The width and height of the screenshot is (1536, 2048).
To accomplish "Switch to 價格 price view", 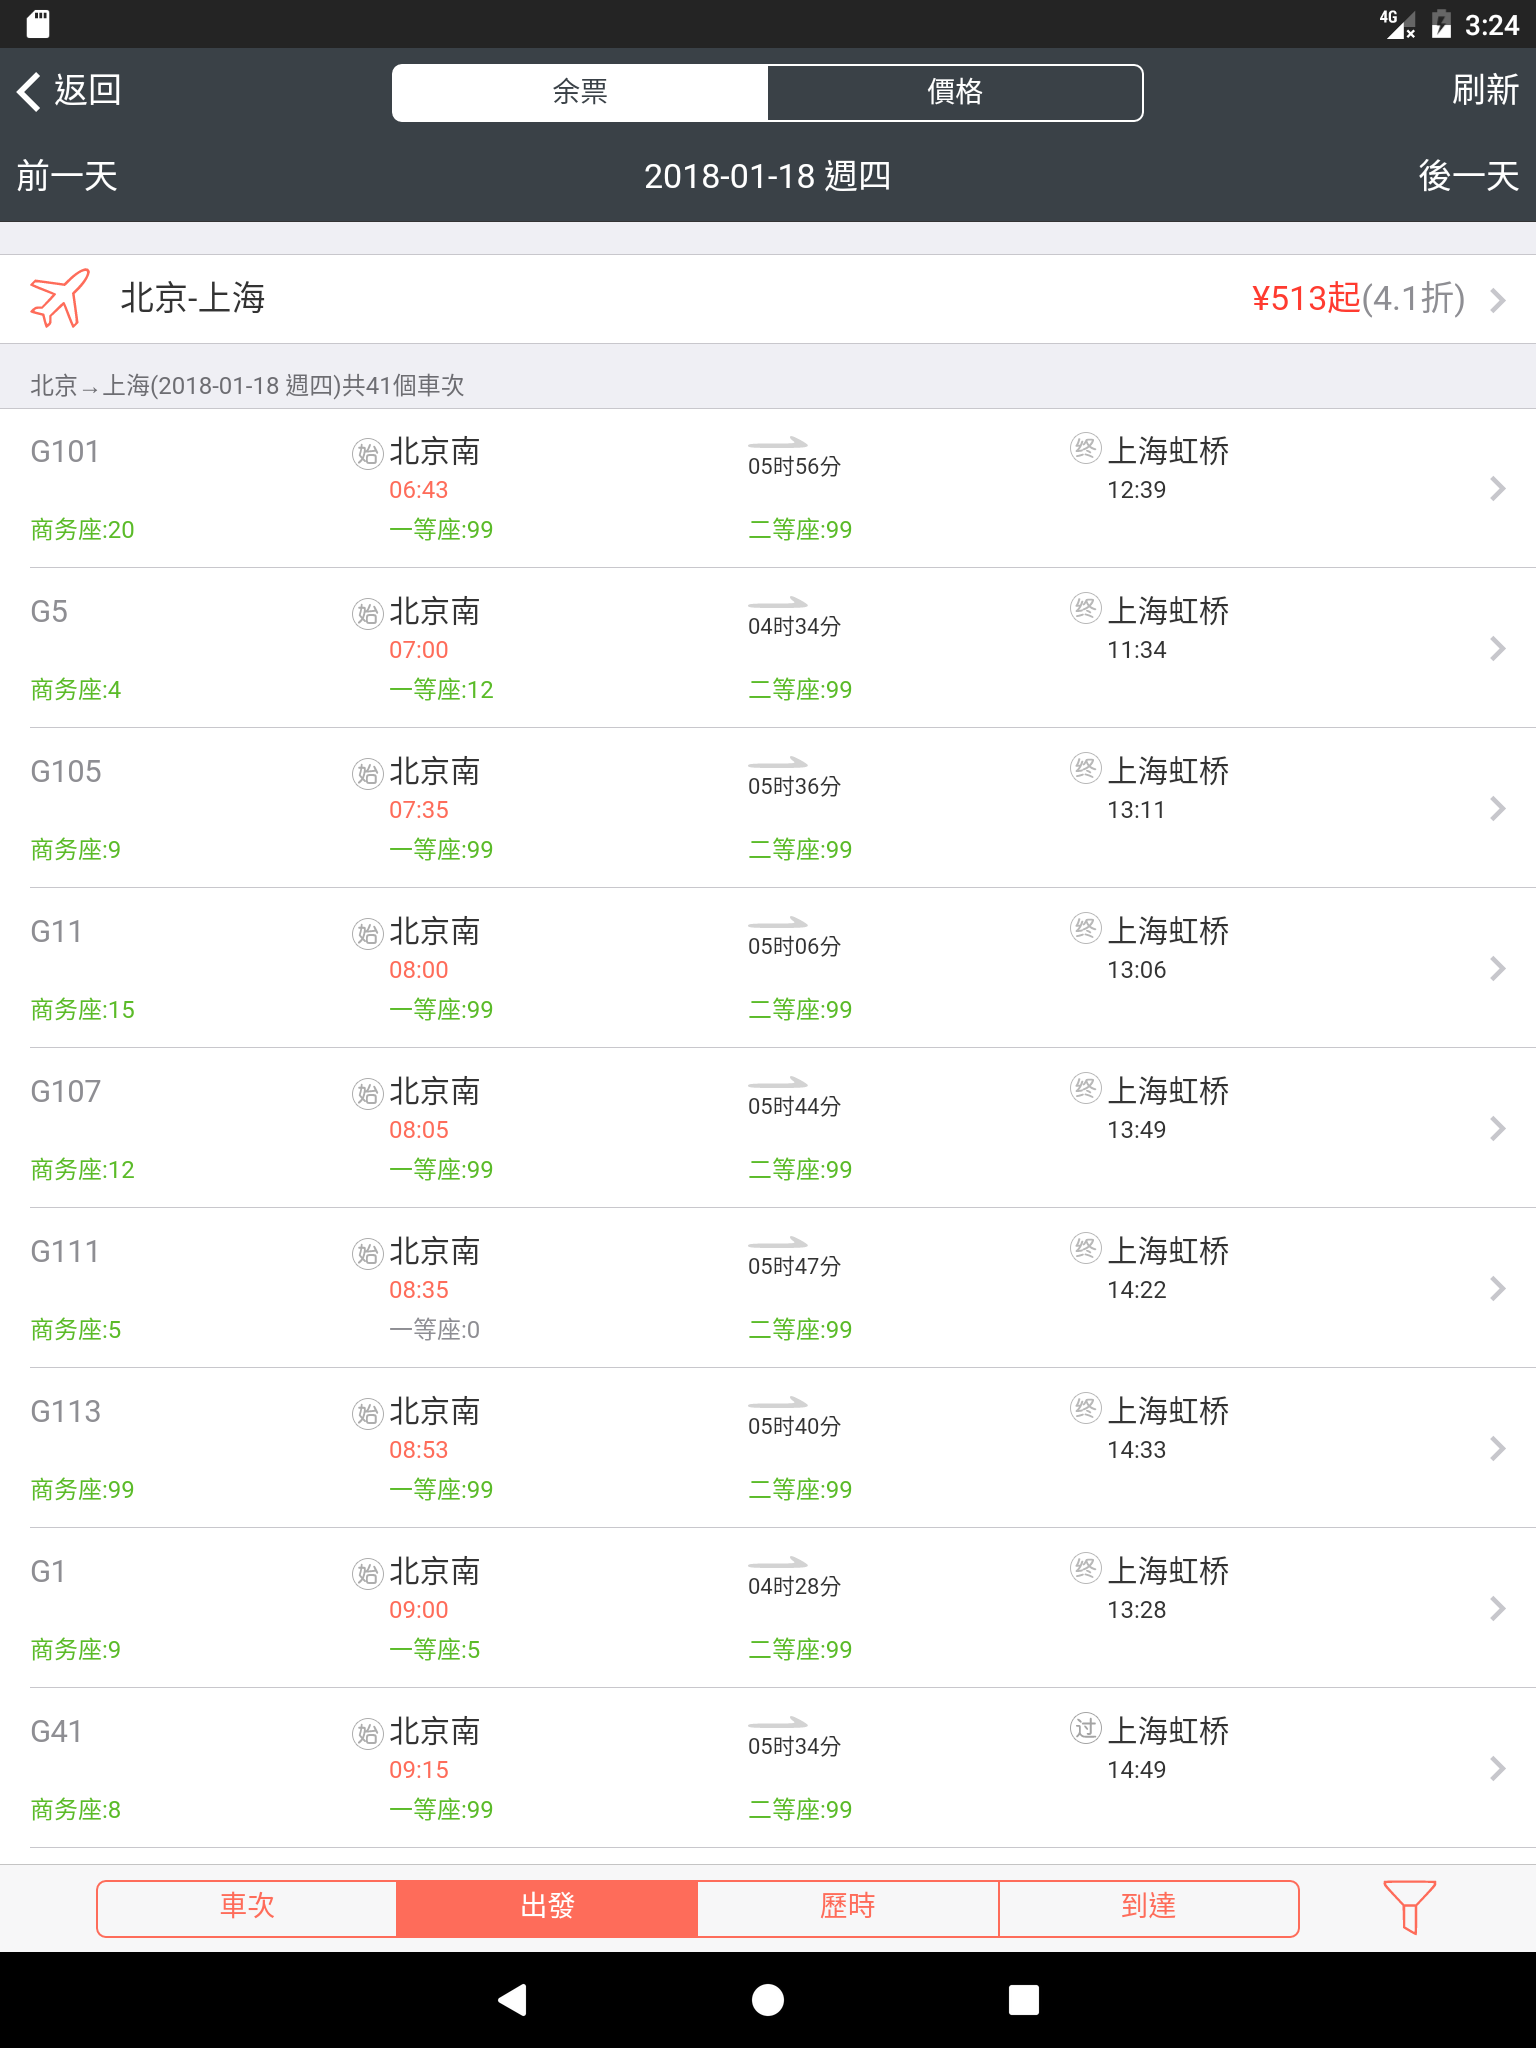I will [955, 93].
